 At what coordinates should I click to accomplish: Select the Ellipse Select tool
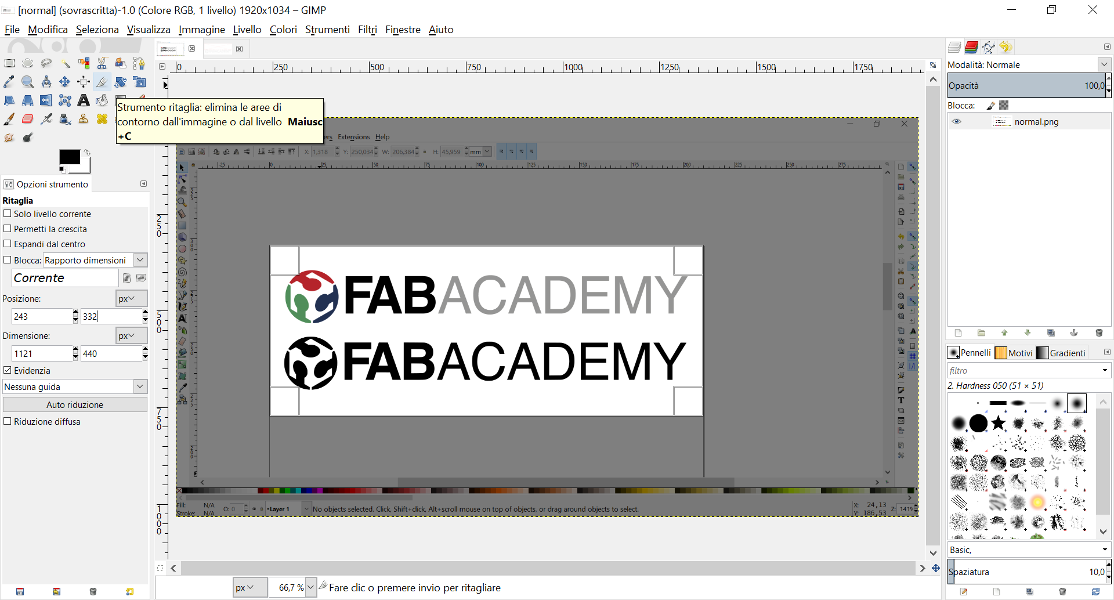pyautogui.click(x=28, y=63)
